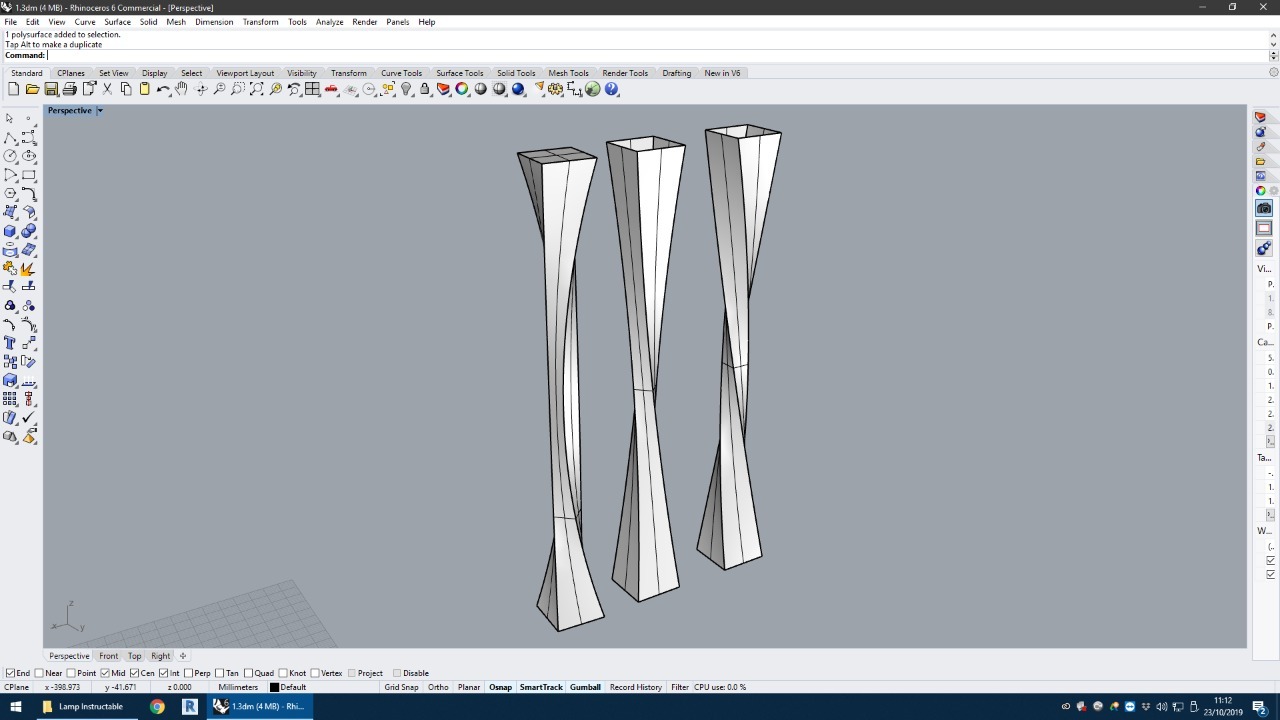Image resolution: width=1280 pixels, height=720 pixels.
Task: Click the New file icon
Action: point(13,89)
